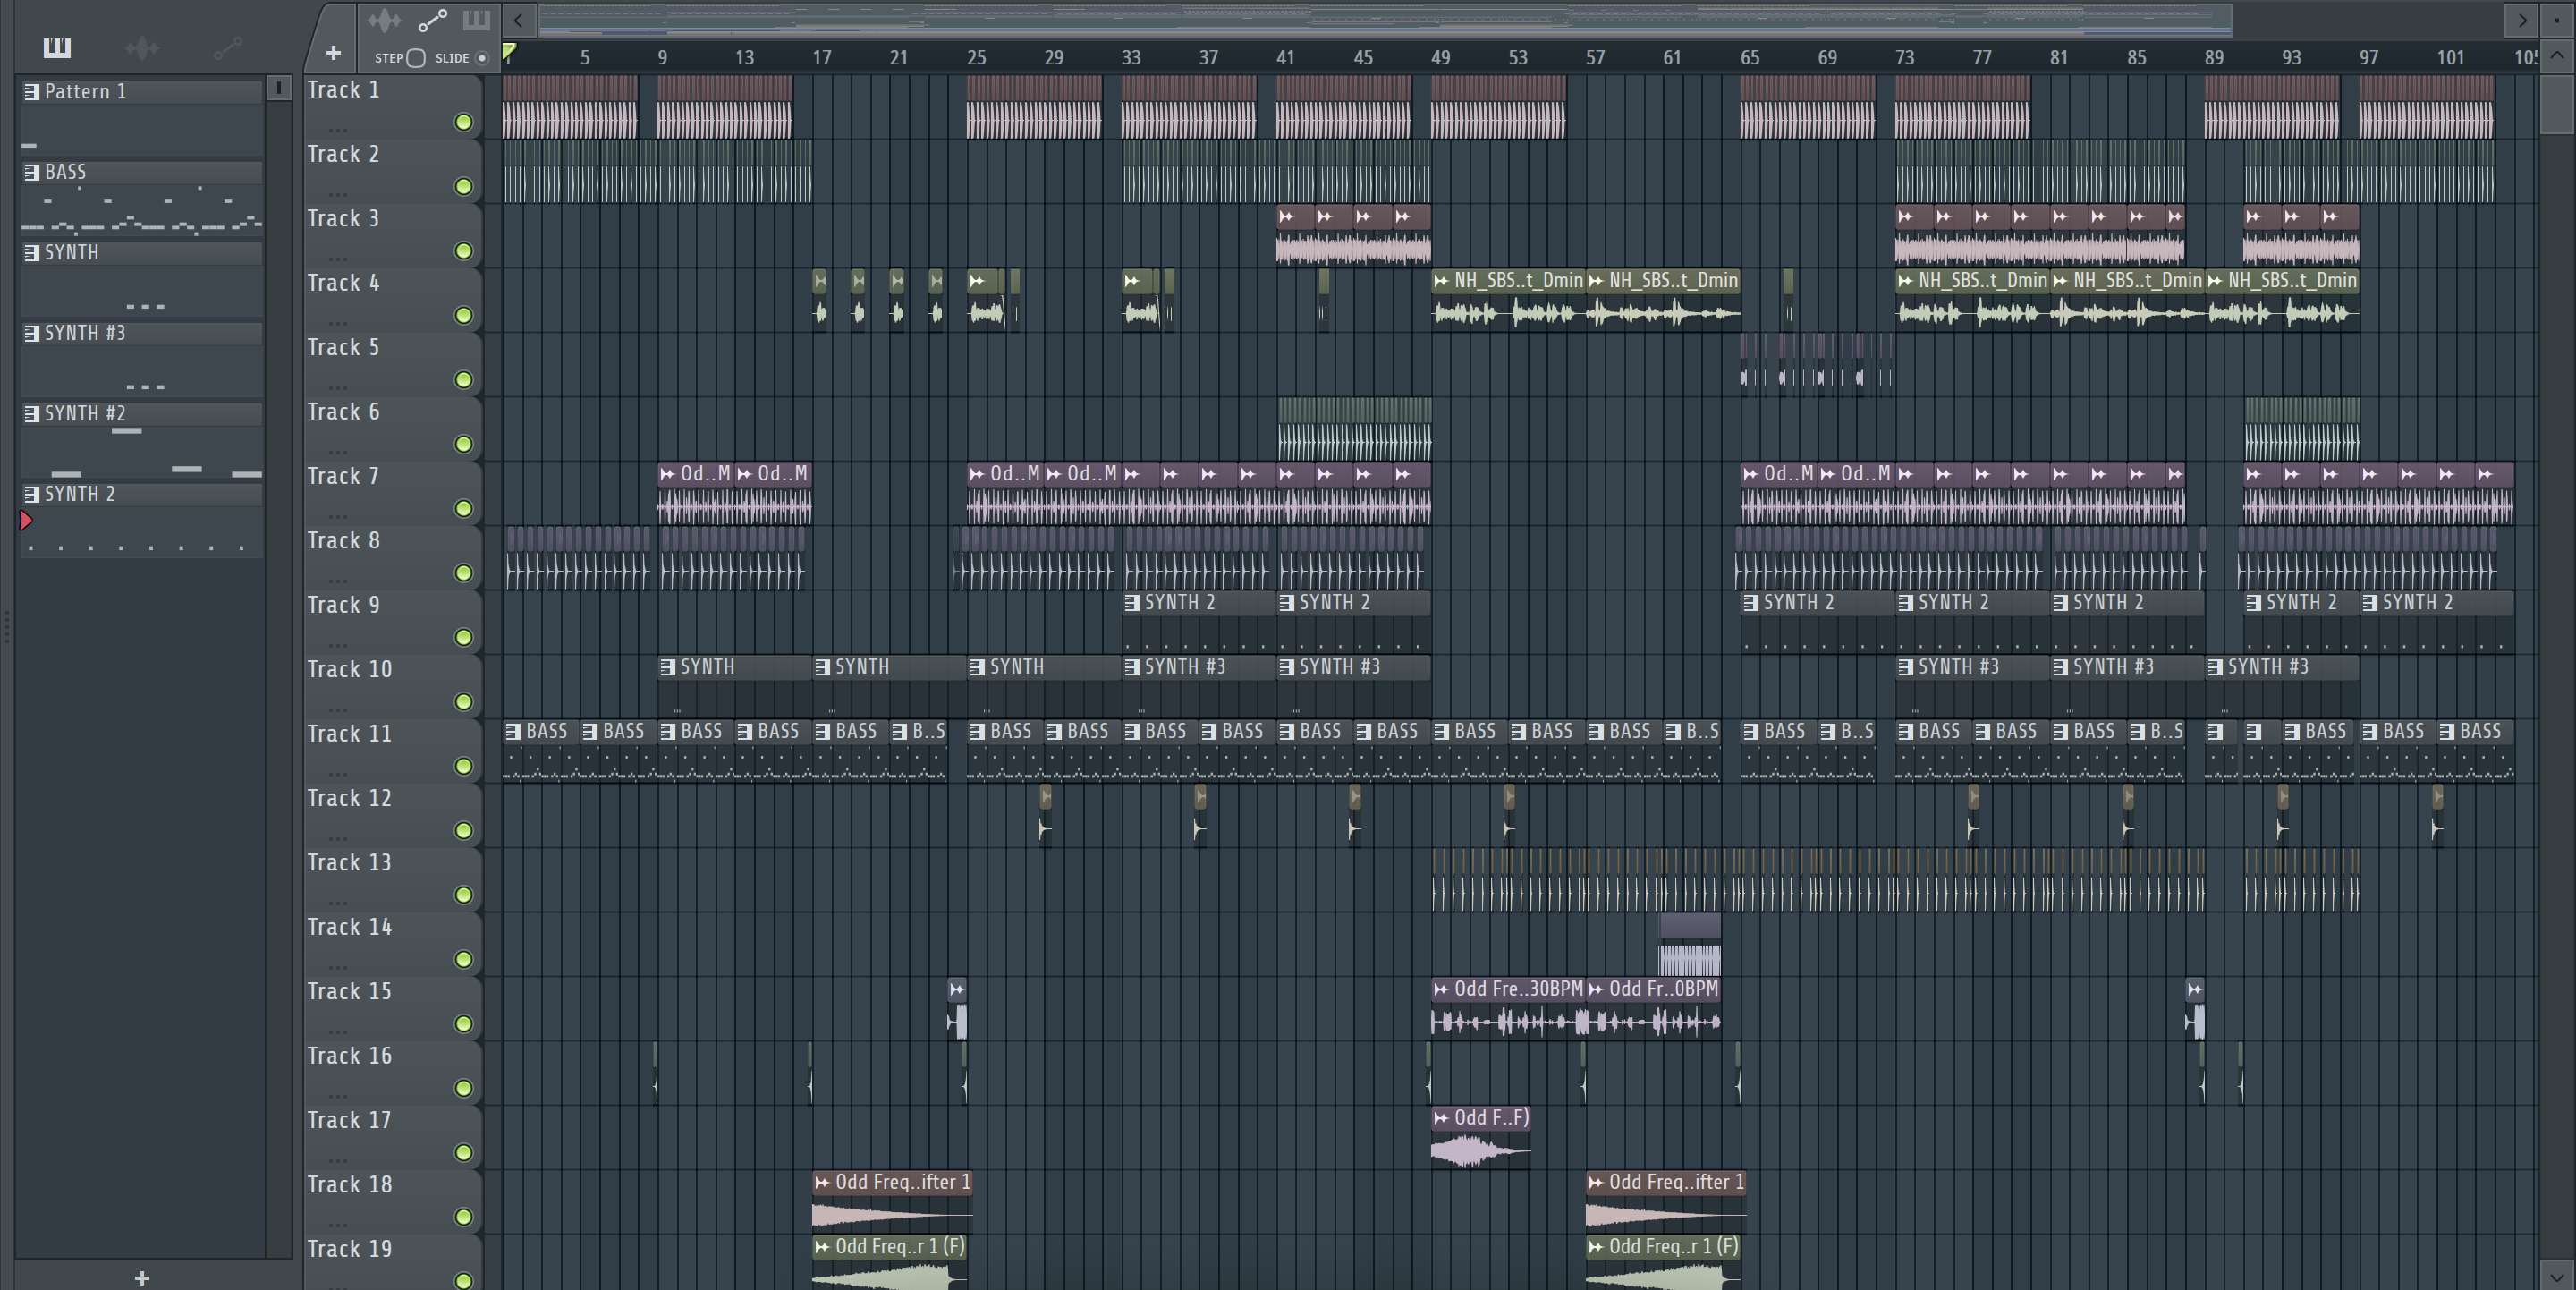
Task: Click the playlist toolbar automation clip icon
Action: (x=432, y=20)
